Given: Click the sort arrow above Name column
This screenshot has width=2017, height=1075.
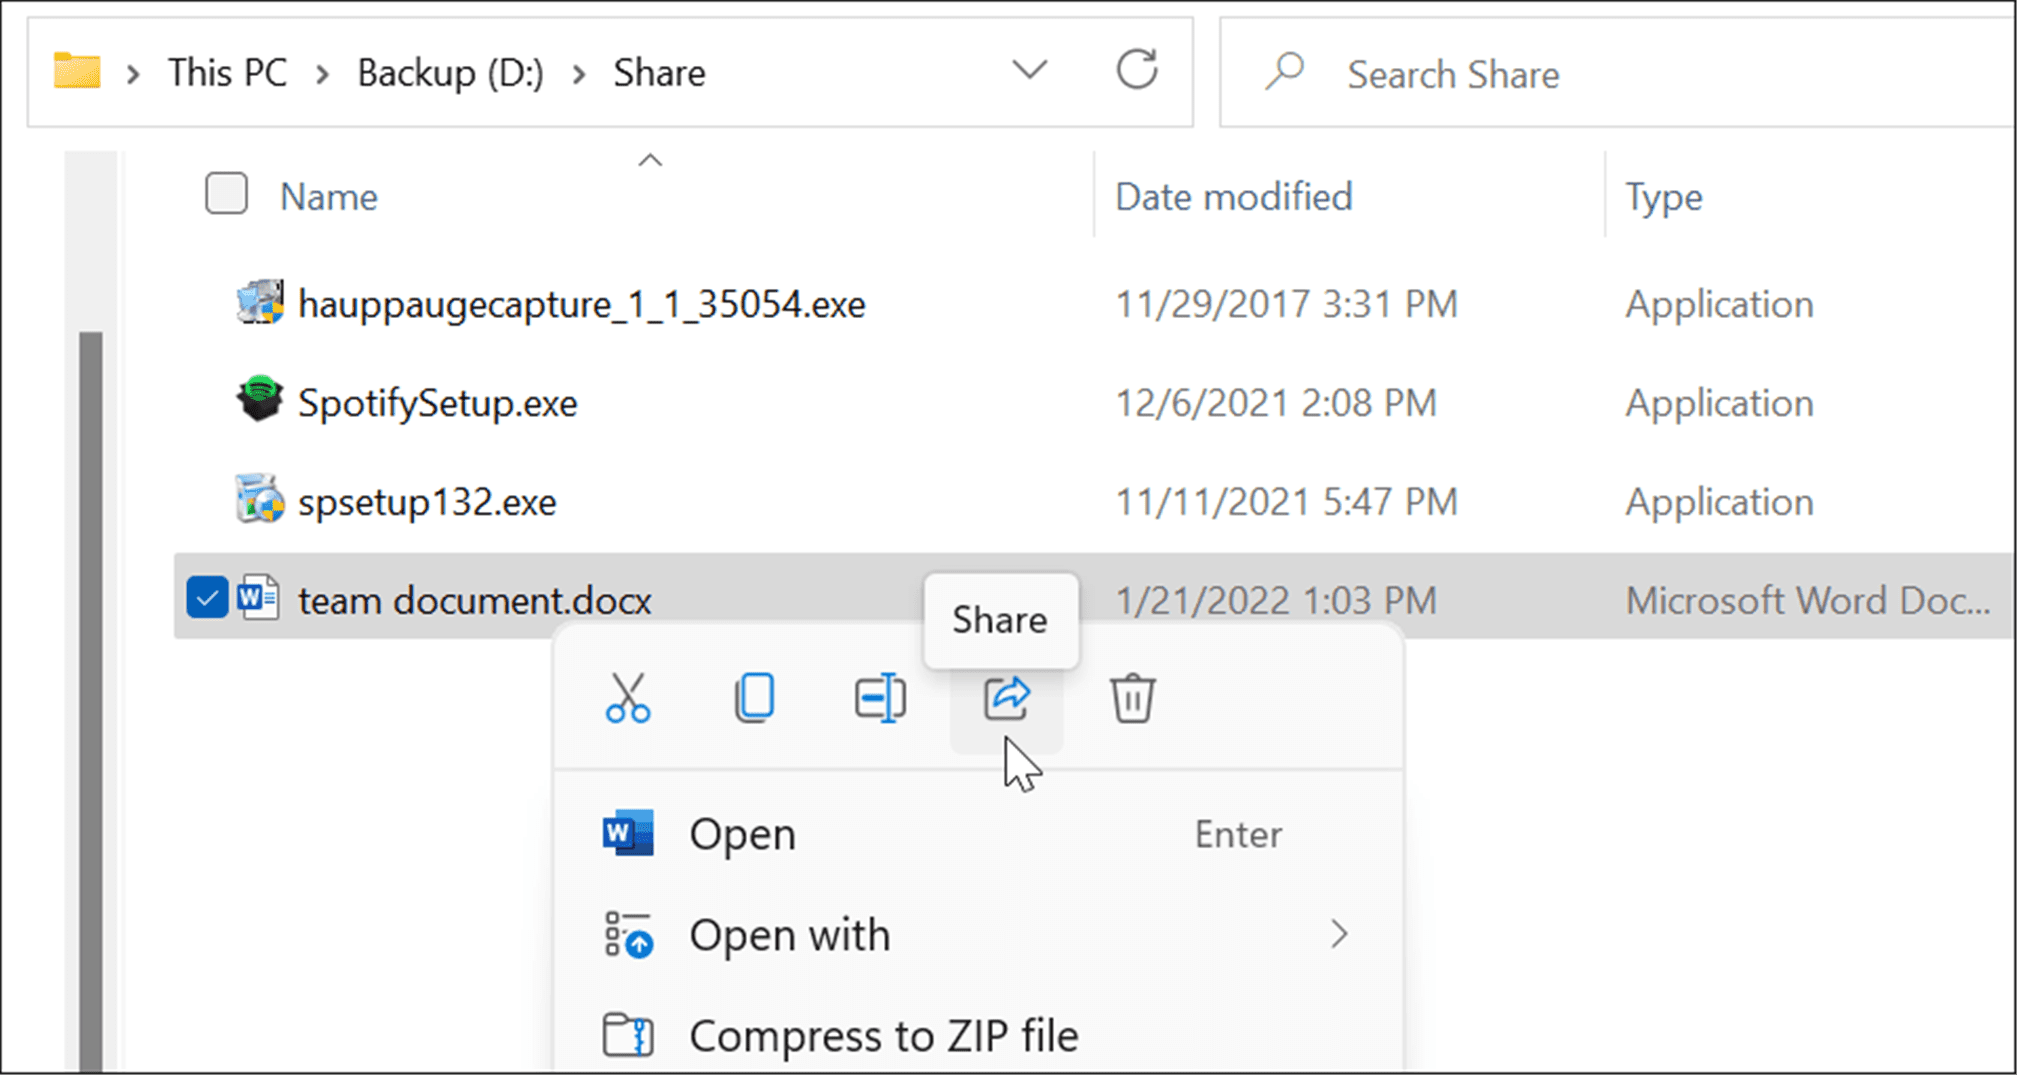Looking at the screenshot, I should (x=650, y=160).
